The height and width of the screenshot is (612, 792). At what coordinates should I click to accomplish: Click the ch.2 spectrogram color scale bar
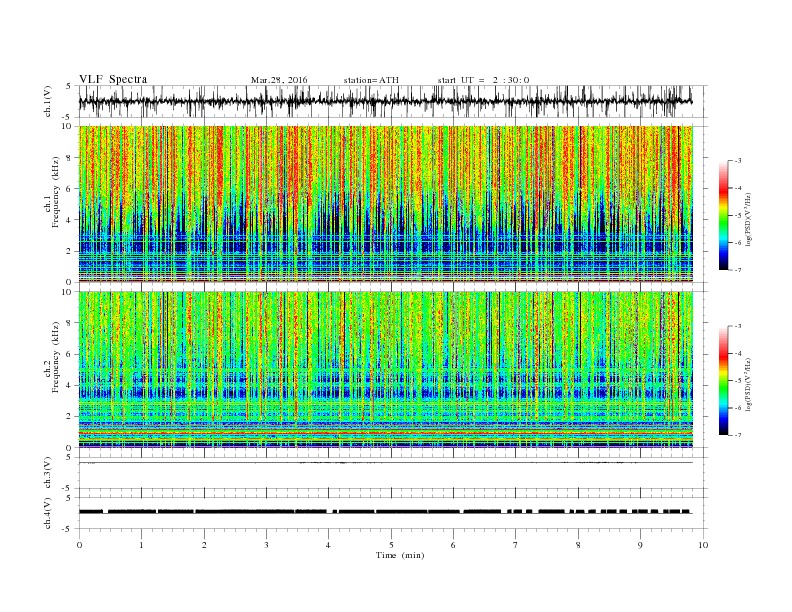pos(724,380)
